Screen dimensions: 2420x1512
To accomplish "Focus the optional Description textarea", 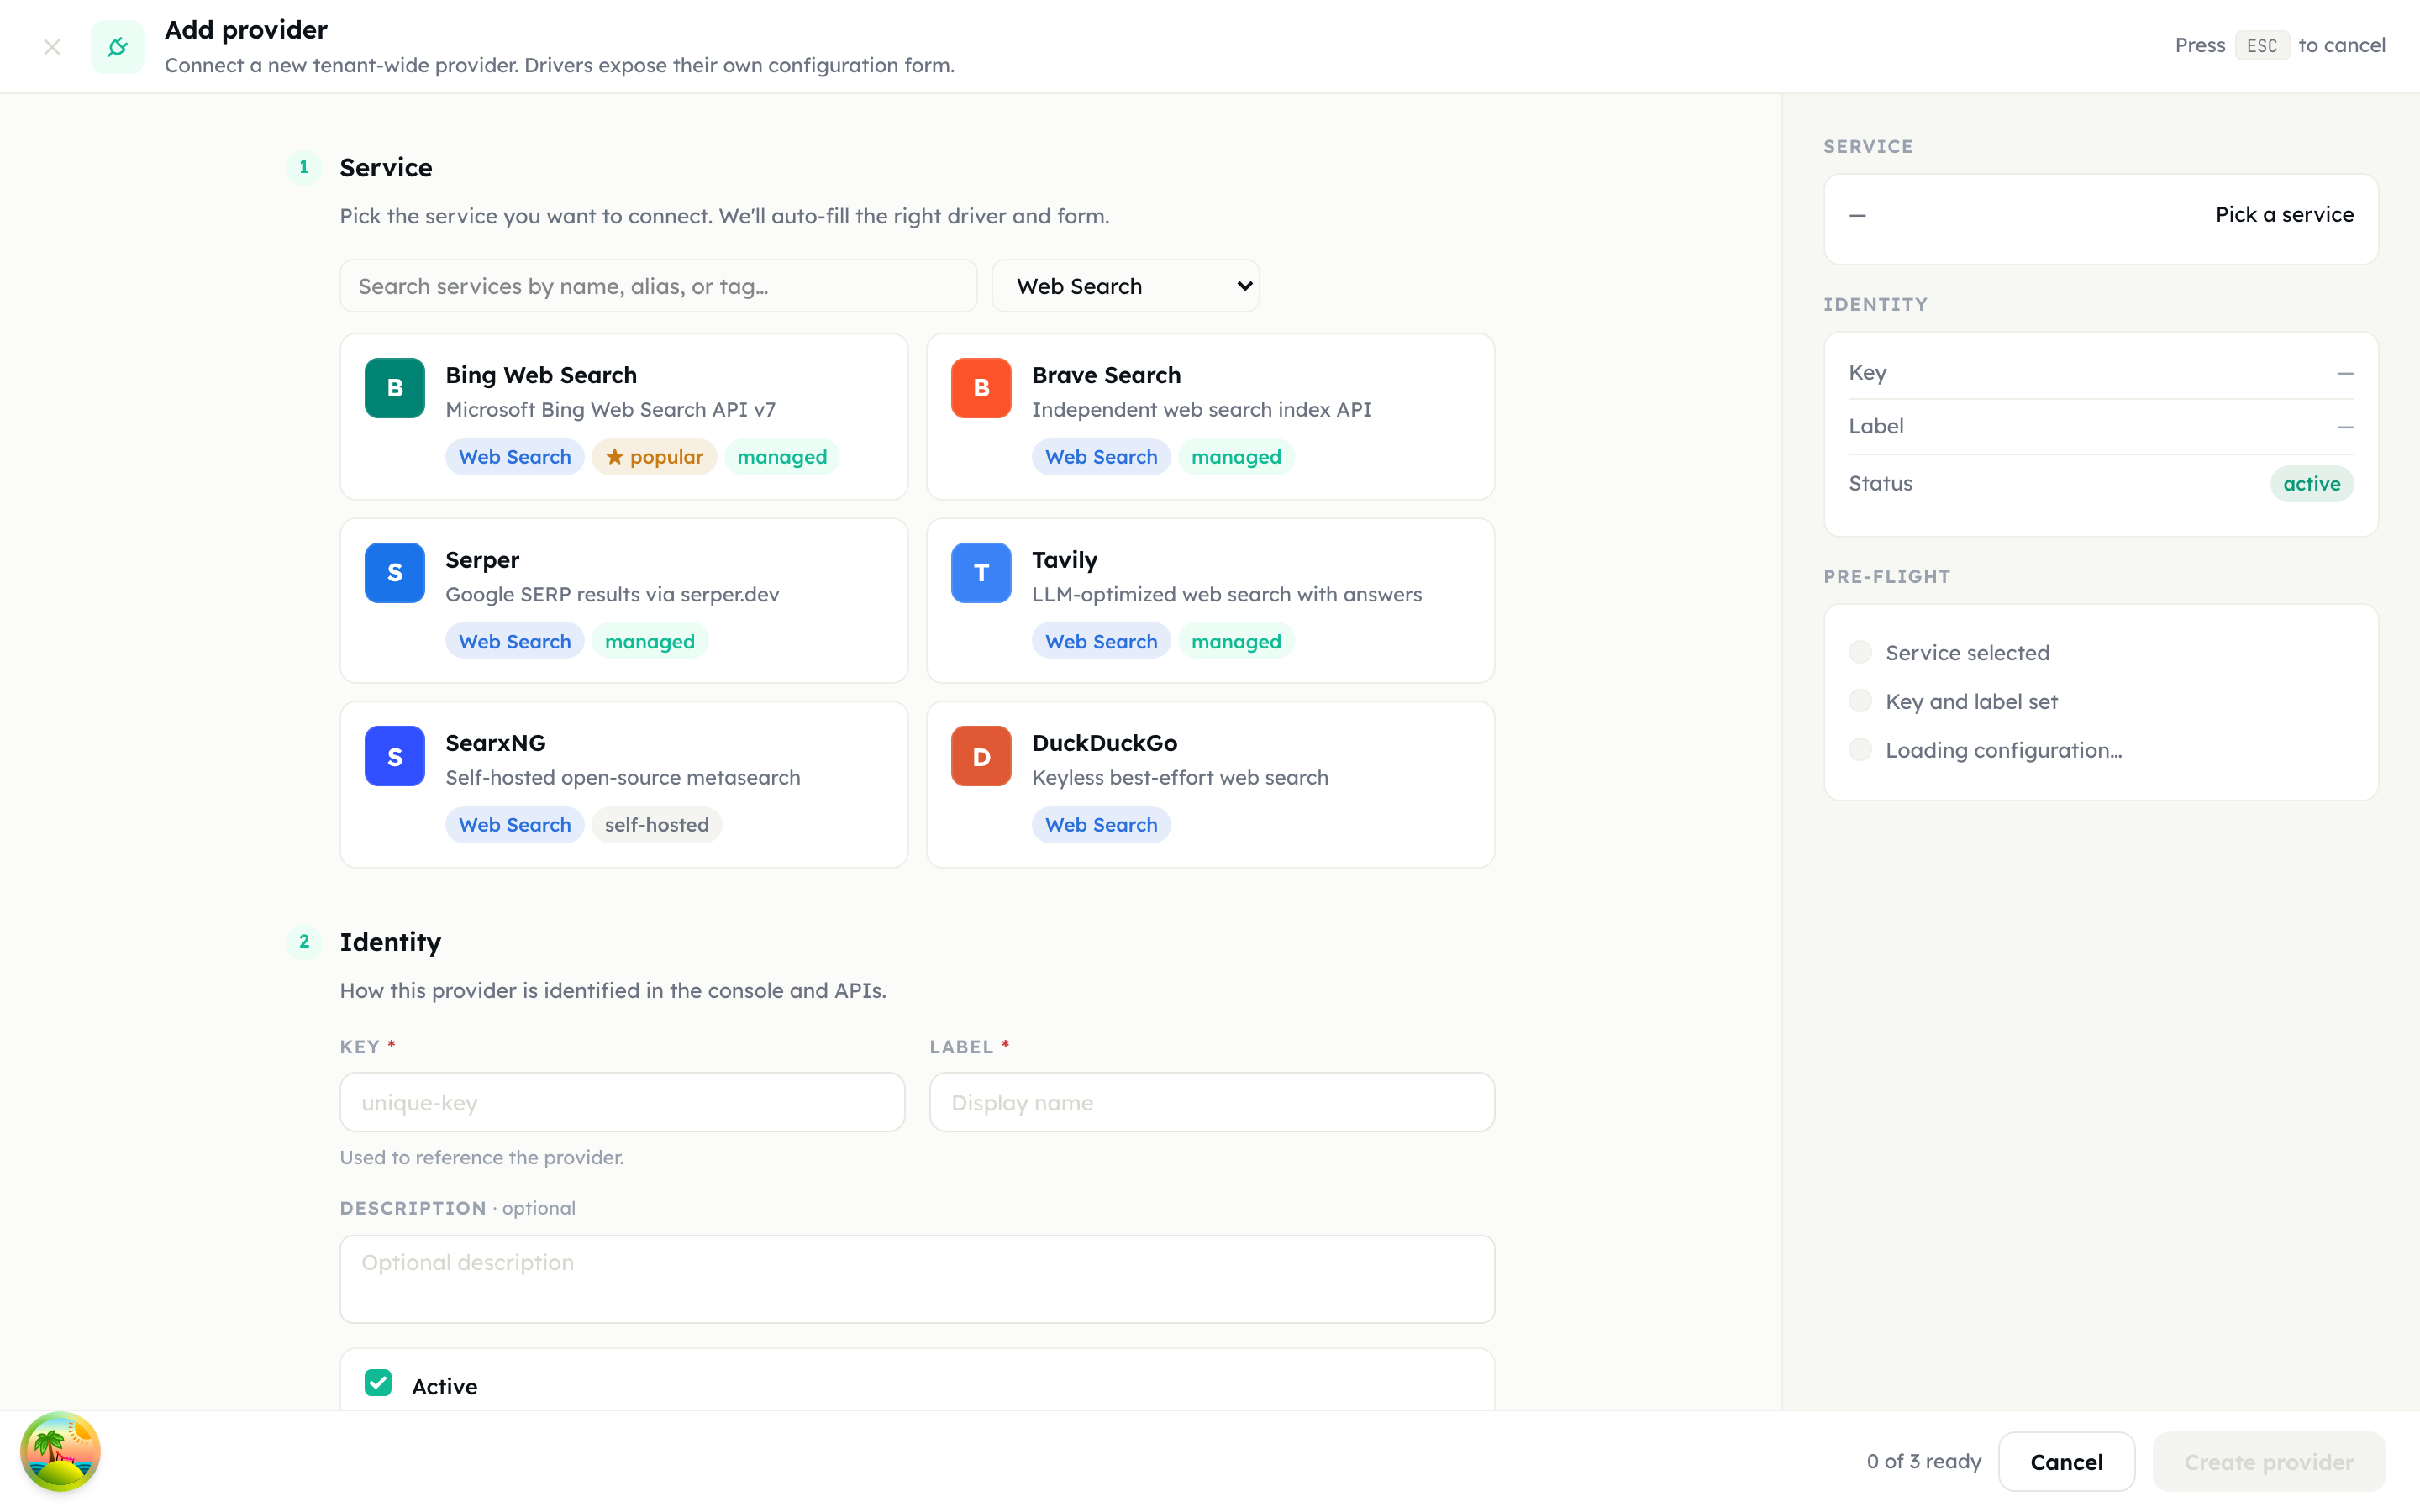I will point(917,1279).
